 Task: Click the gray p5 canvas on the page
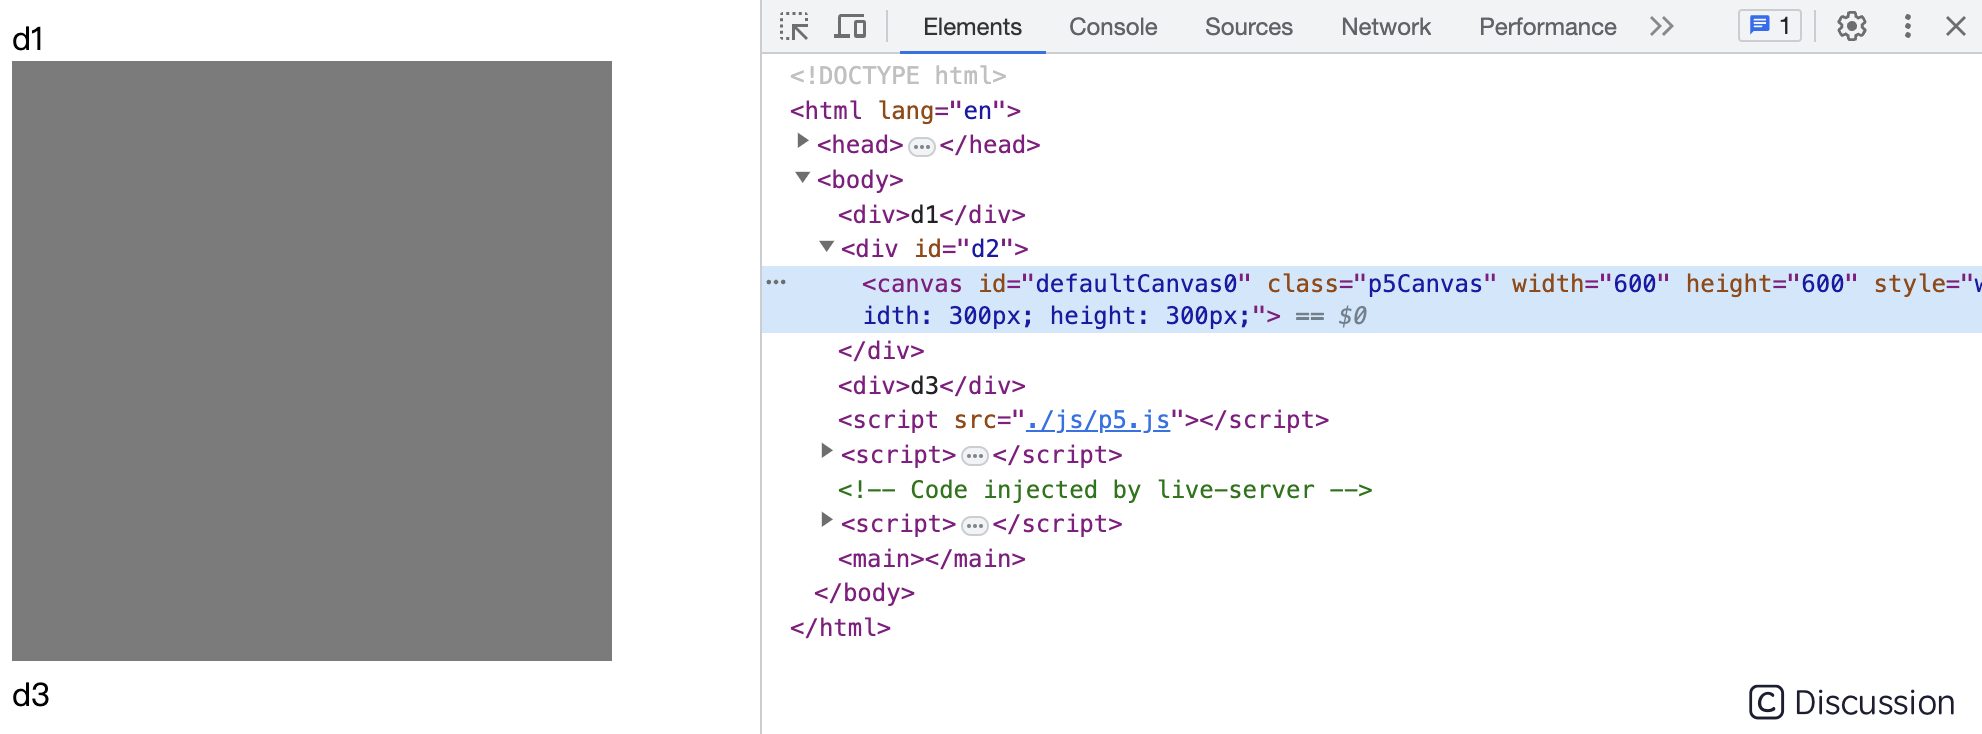(312, 361)
